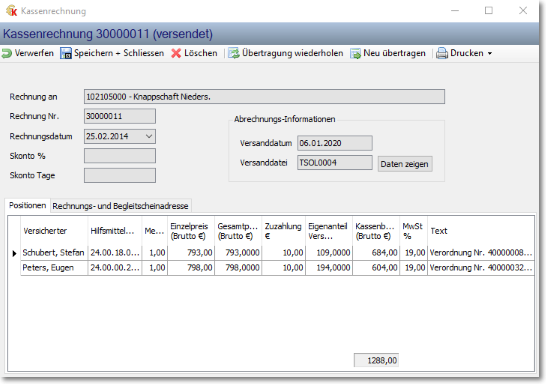Click the Übertragung wiederholen icon
Screen dimensions: 546x384
(234, 53)
